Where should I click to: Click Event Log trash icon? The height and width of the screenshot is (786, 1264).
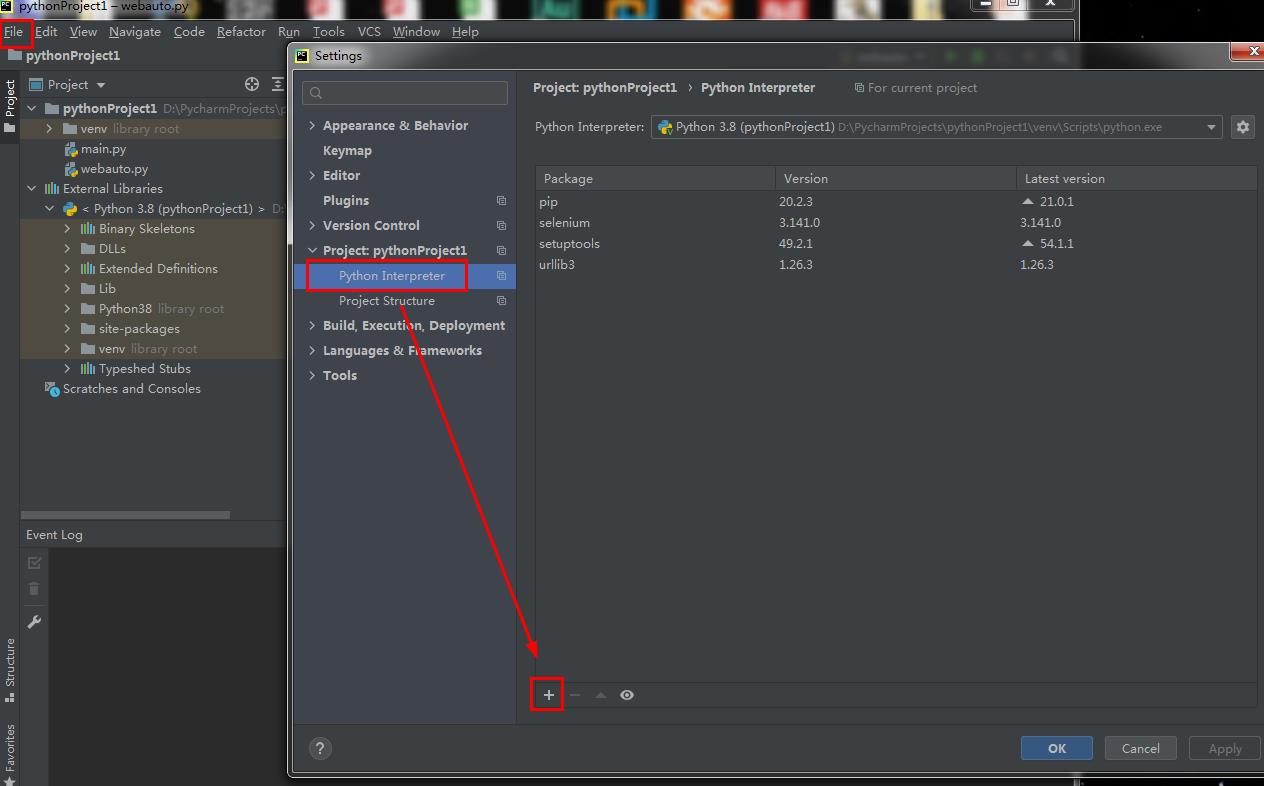click(x=34, y=589)
